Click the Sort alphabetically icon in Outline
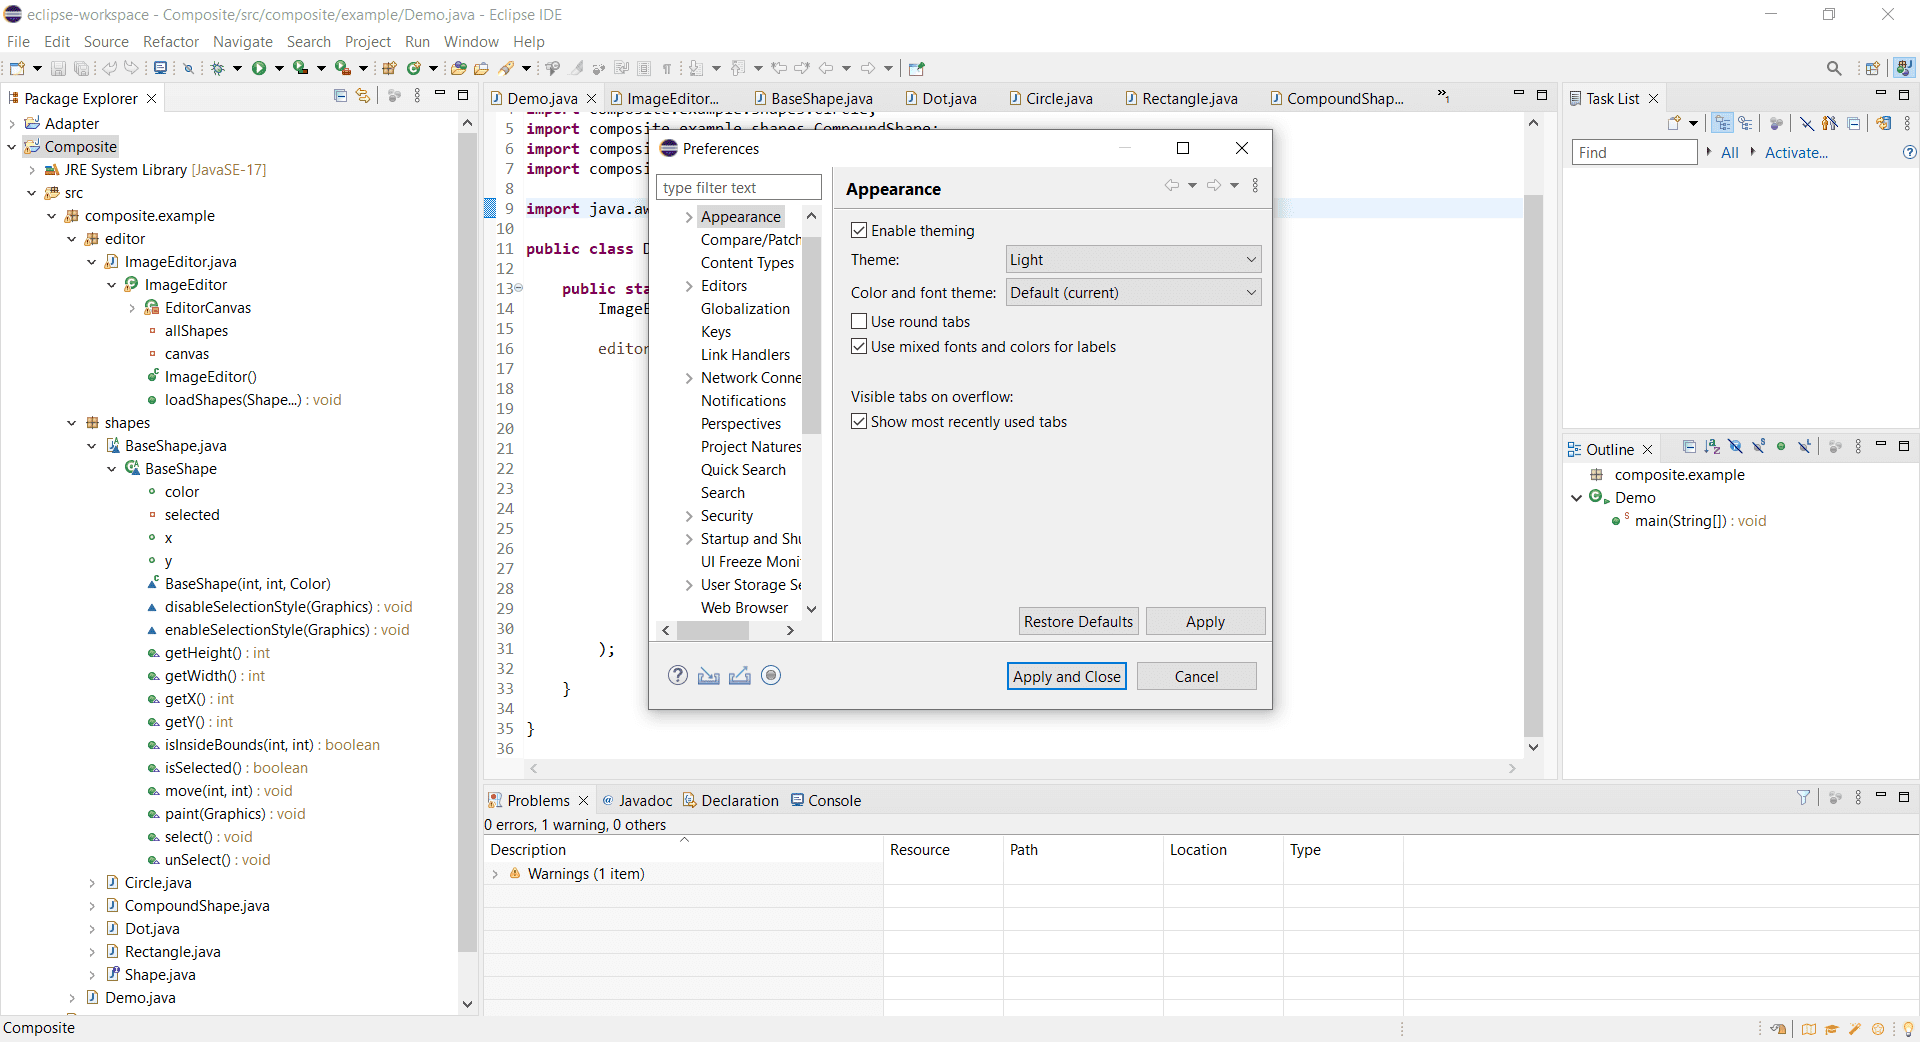Viewport: 1920px width, 1042px height. (x=1712, y=447)
